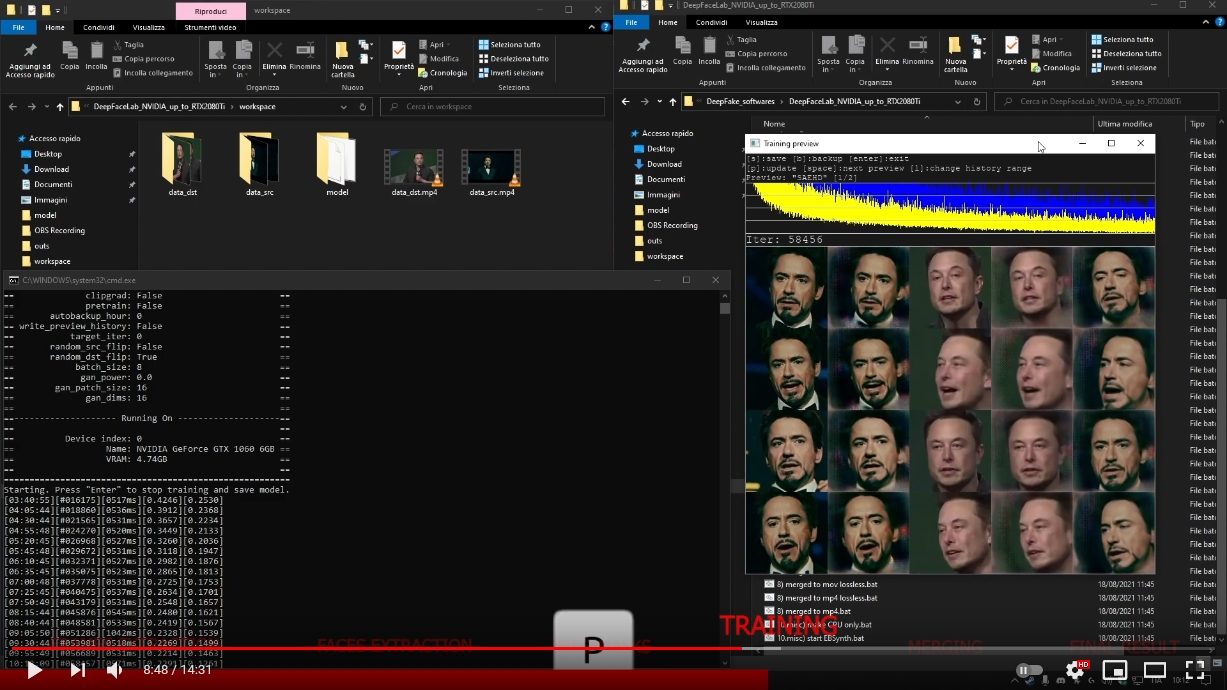Click Nuova cartella in the workspace window
Viewport: 1227px width, 690px height.
click(343, 59)
